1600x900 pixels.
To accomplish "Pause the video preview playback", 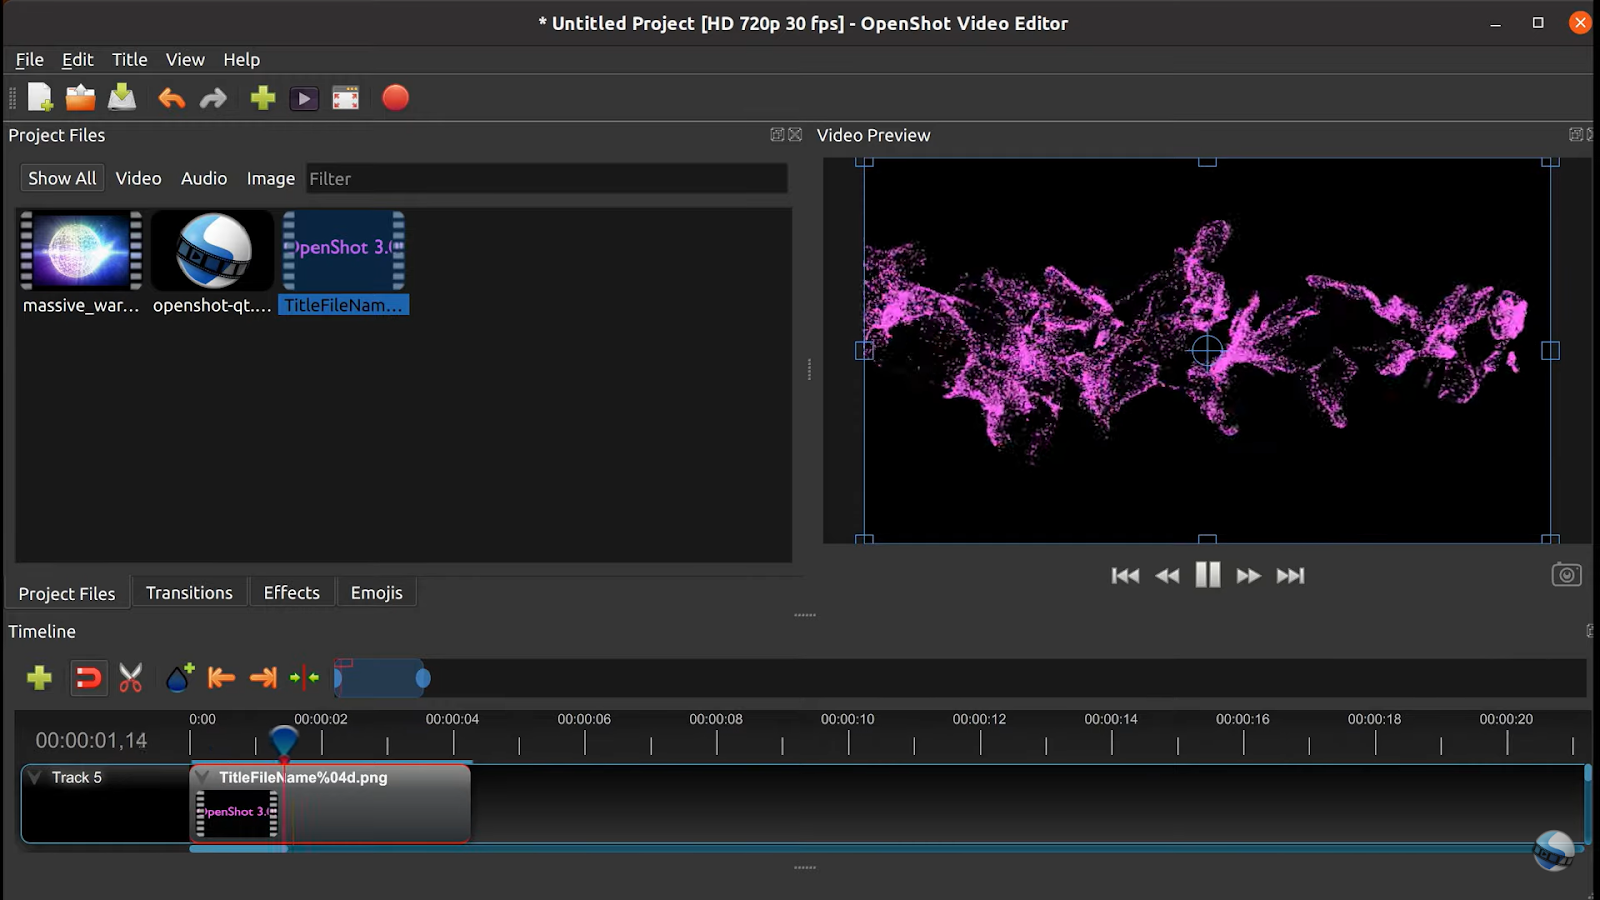I will coord(1207,575).
